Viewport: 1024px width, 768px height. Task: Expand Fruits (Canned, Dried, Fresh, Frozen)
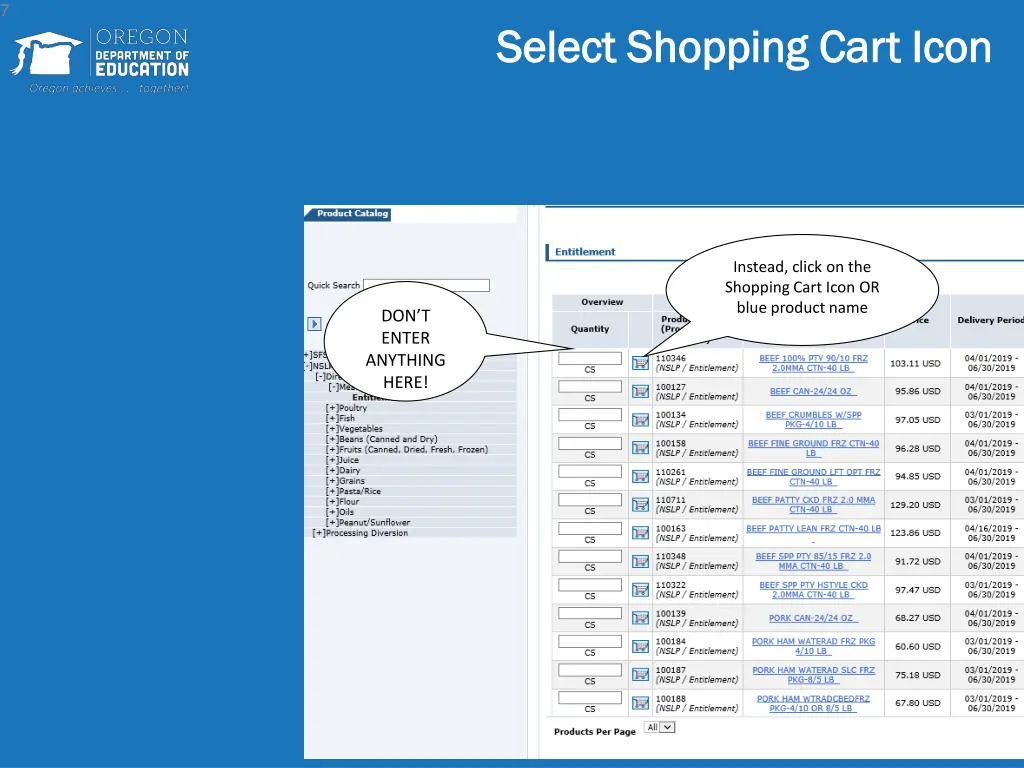(x=332, y=449)
